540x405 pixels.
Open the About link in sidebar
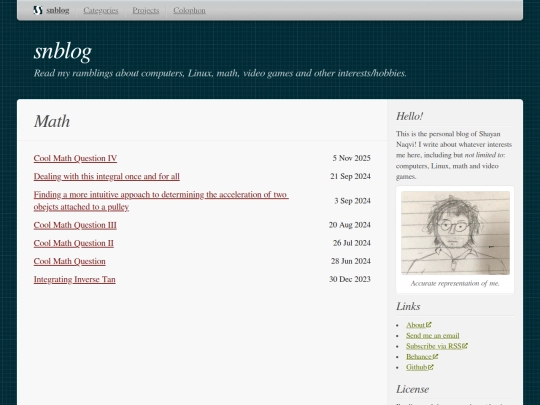tap(415, 325)
